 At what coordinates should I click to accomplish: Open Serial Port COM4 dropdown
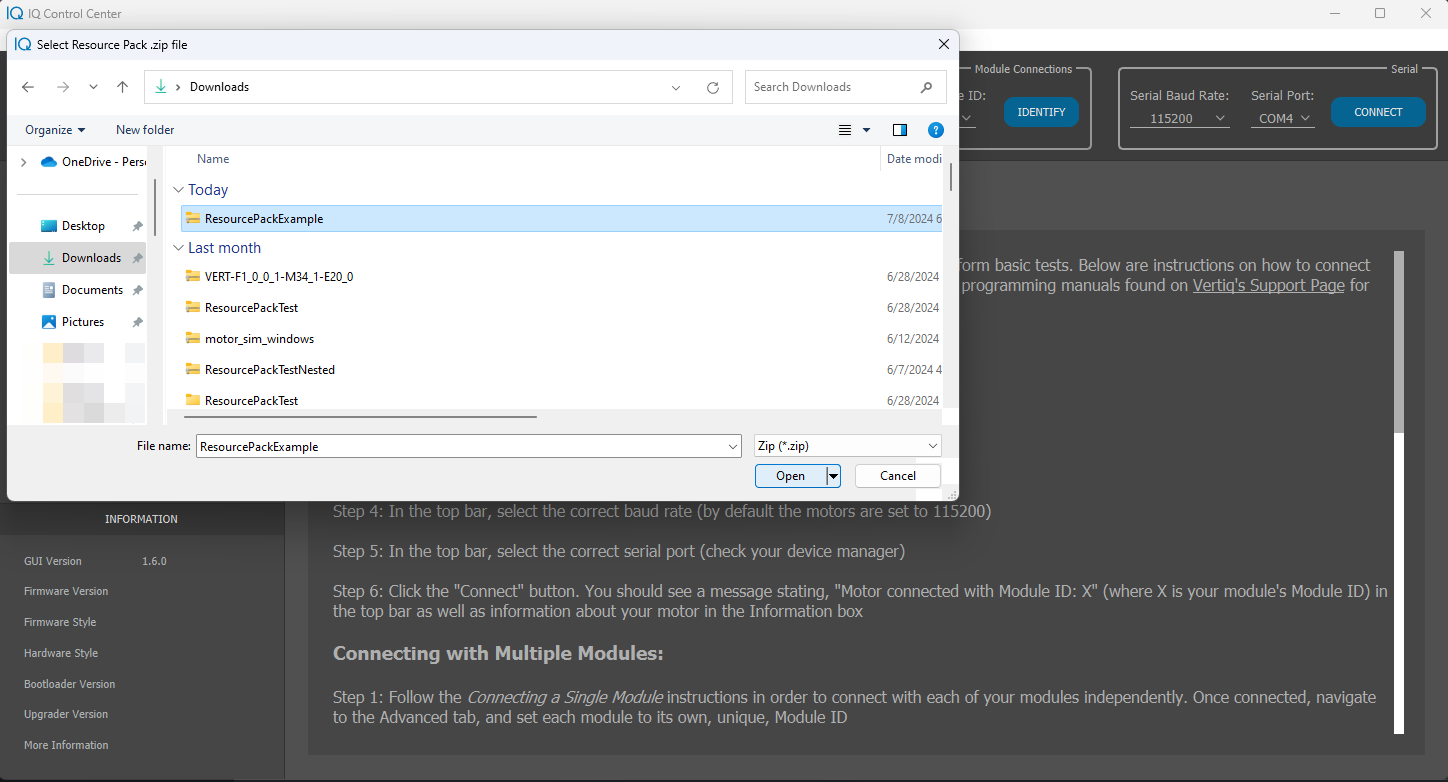(1283, 118)
